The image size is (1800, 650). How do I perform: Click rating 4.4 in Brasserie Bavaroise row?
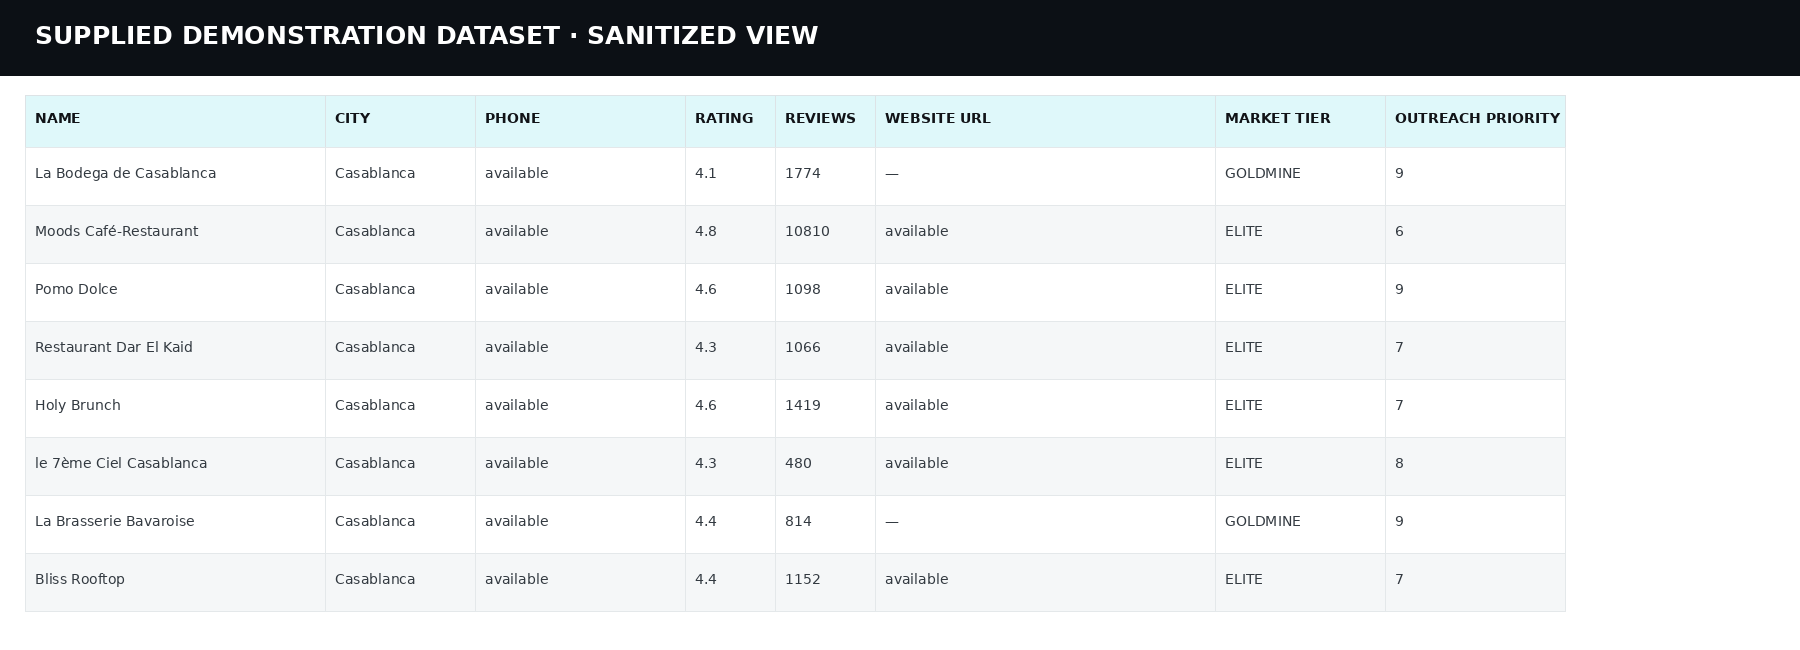tap(705, 521)
